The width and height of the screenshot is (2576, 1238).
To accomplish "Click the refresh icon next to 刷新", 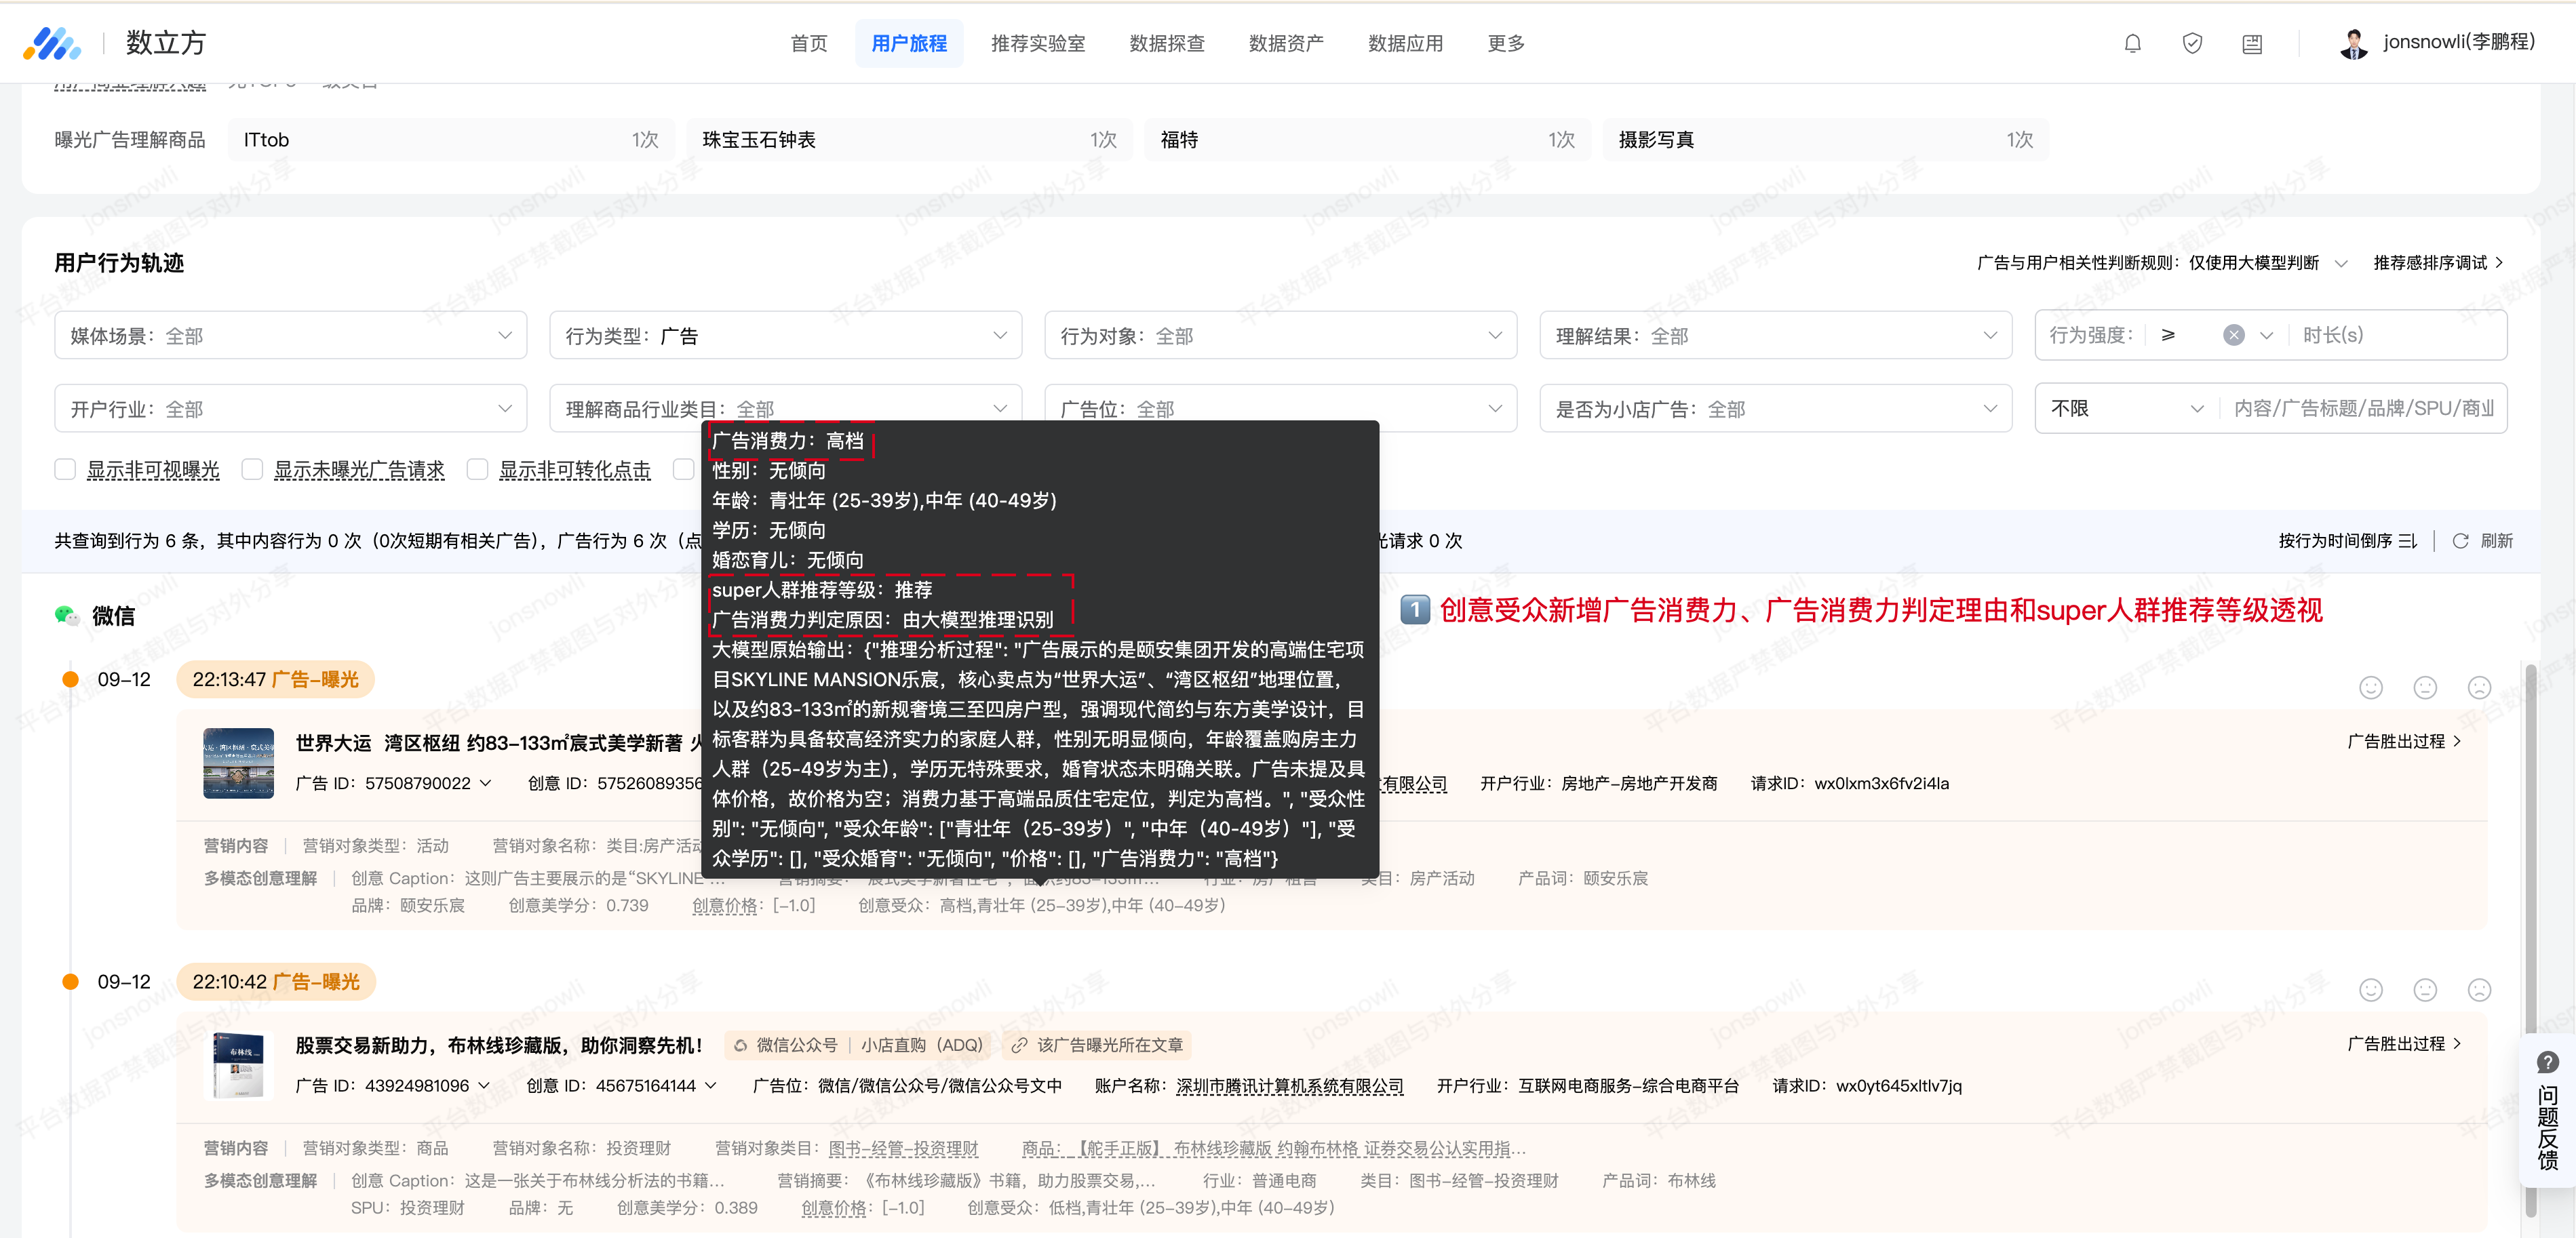I will [x=2460, y=541].
